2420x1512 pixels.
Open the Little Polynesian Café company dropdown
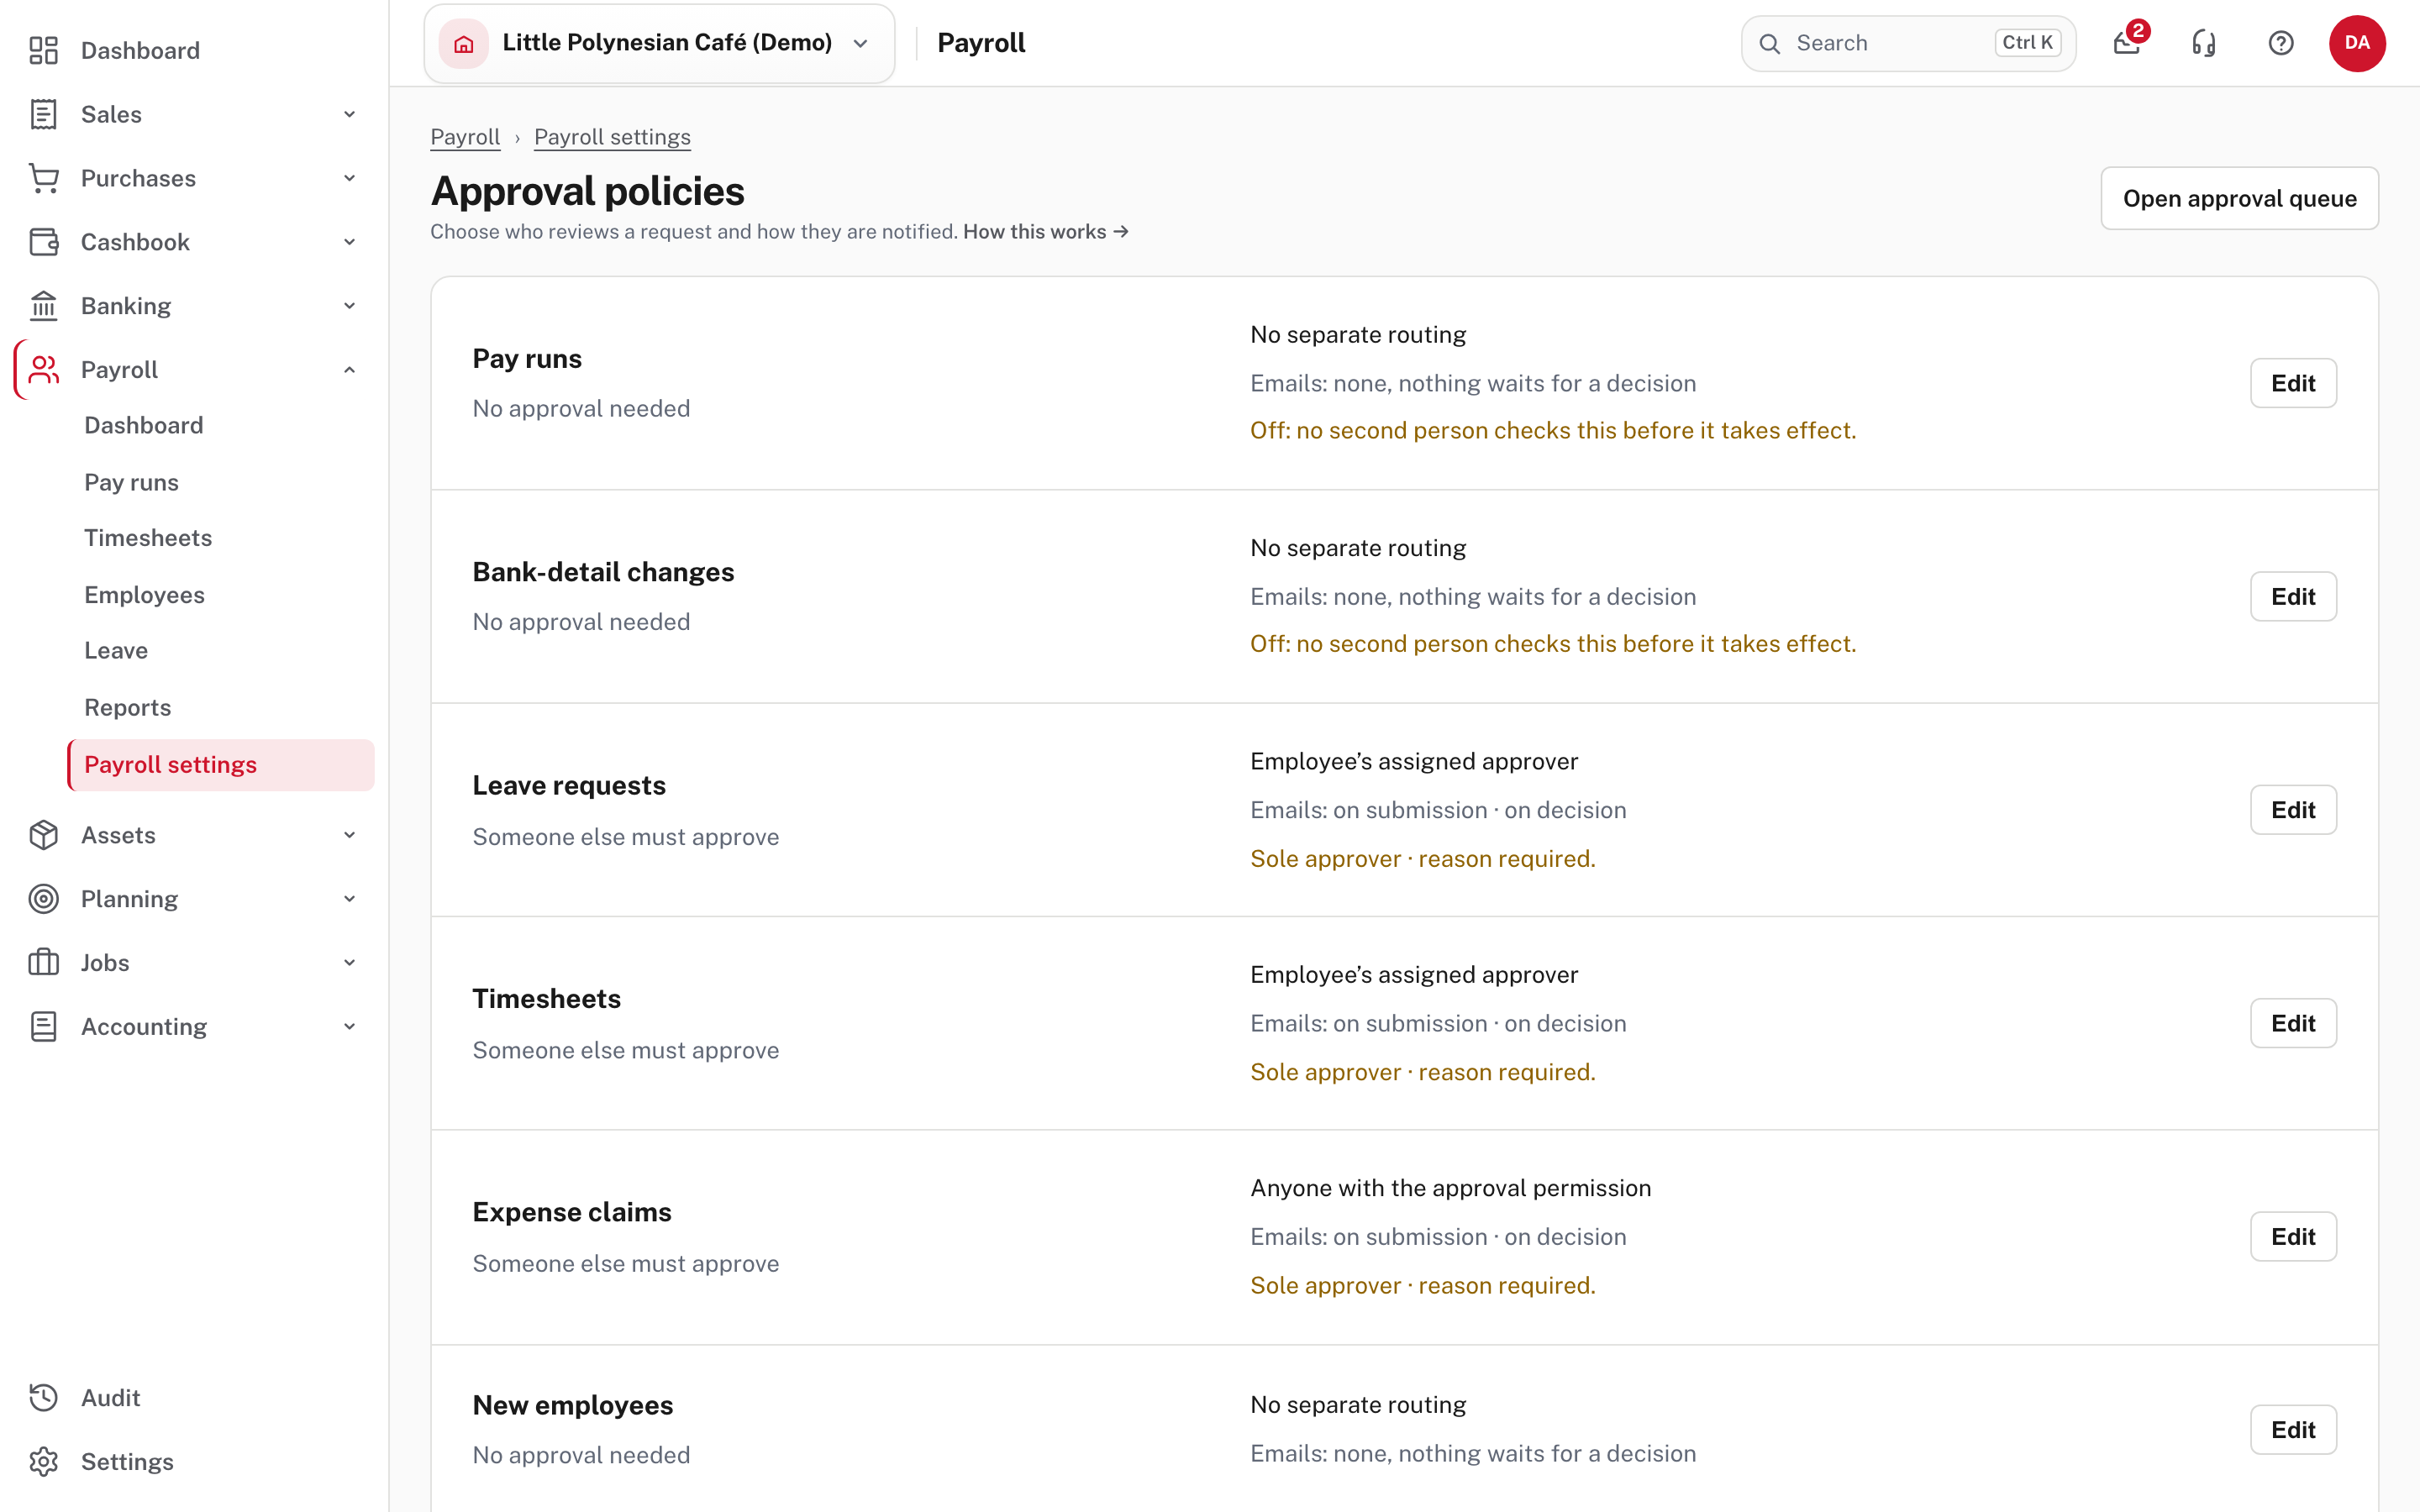660,43
